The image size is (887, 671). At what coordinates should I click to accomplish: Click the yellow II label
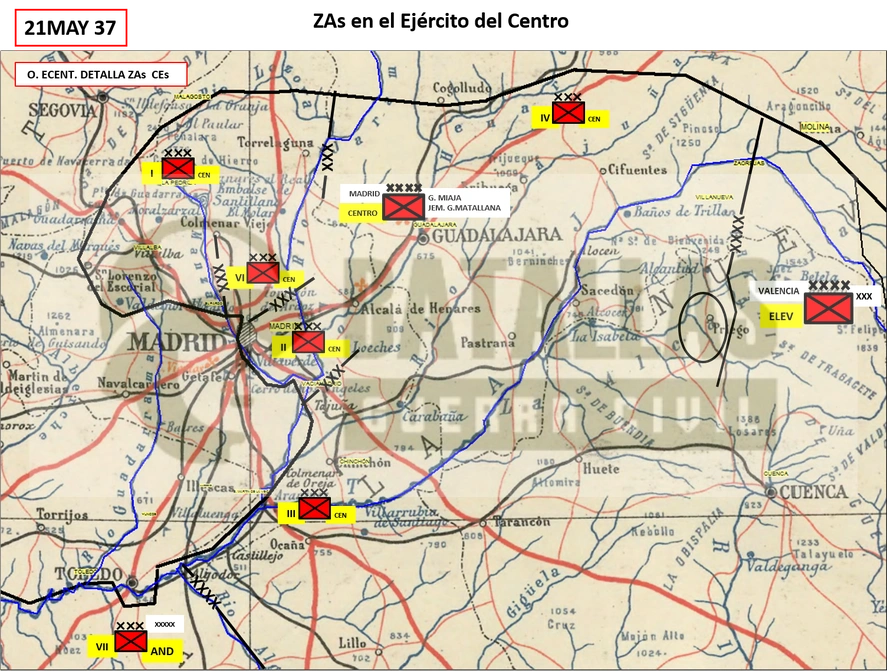(x=283, y=347)
